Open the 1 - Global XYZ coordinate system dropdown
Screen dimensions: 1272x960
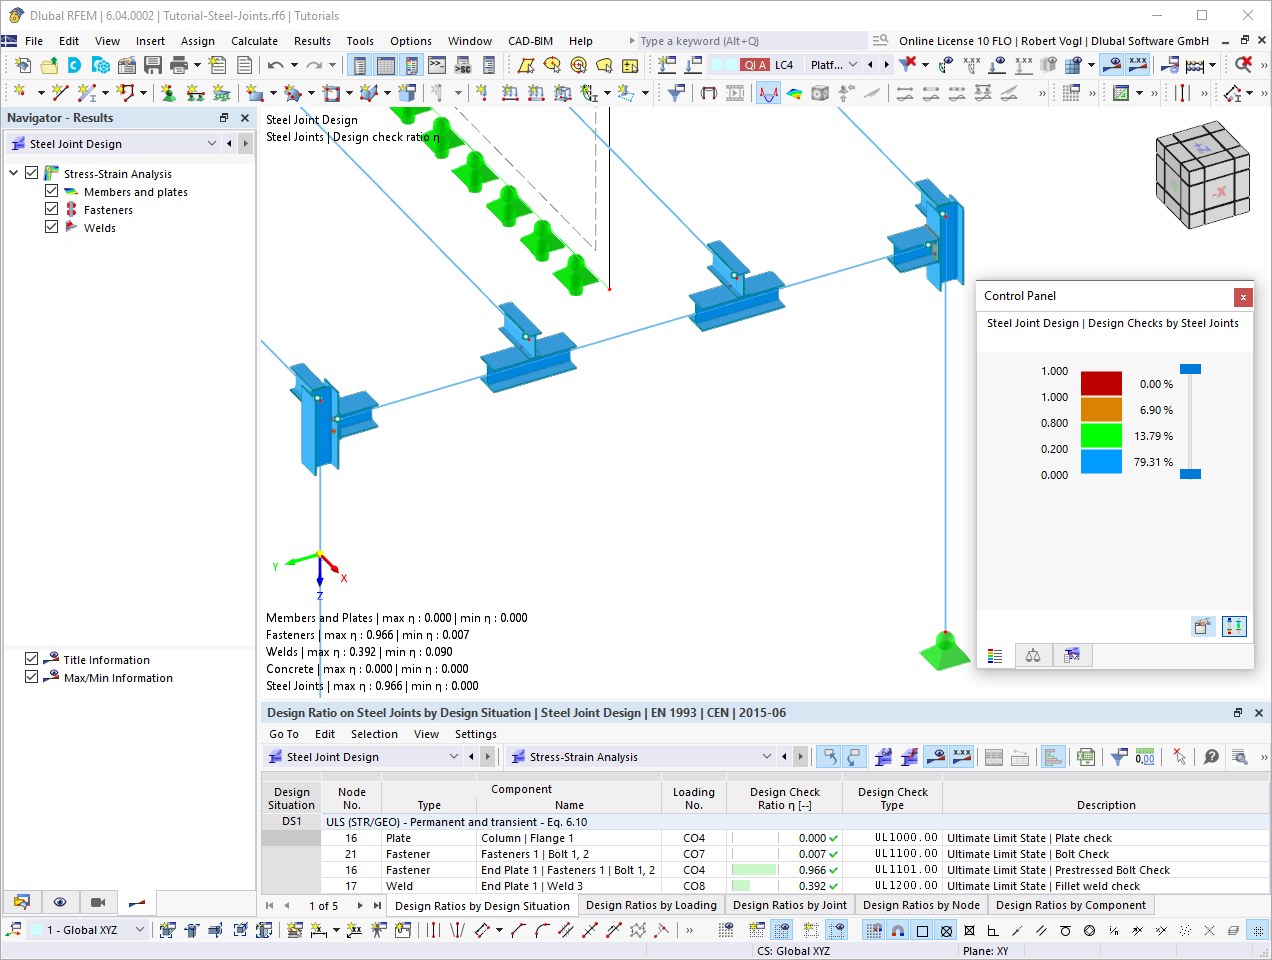coord(140,930)
